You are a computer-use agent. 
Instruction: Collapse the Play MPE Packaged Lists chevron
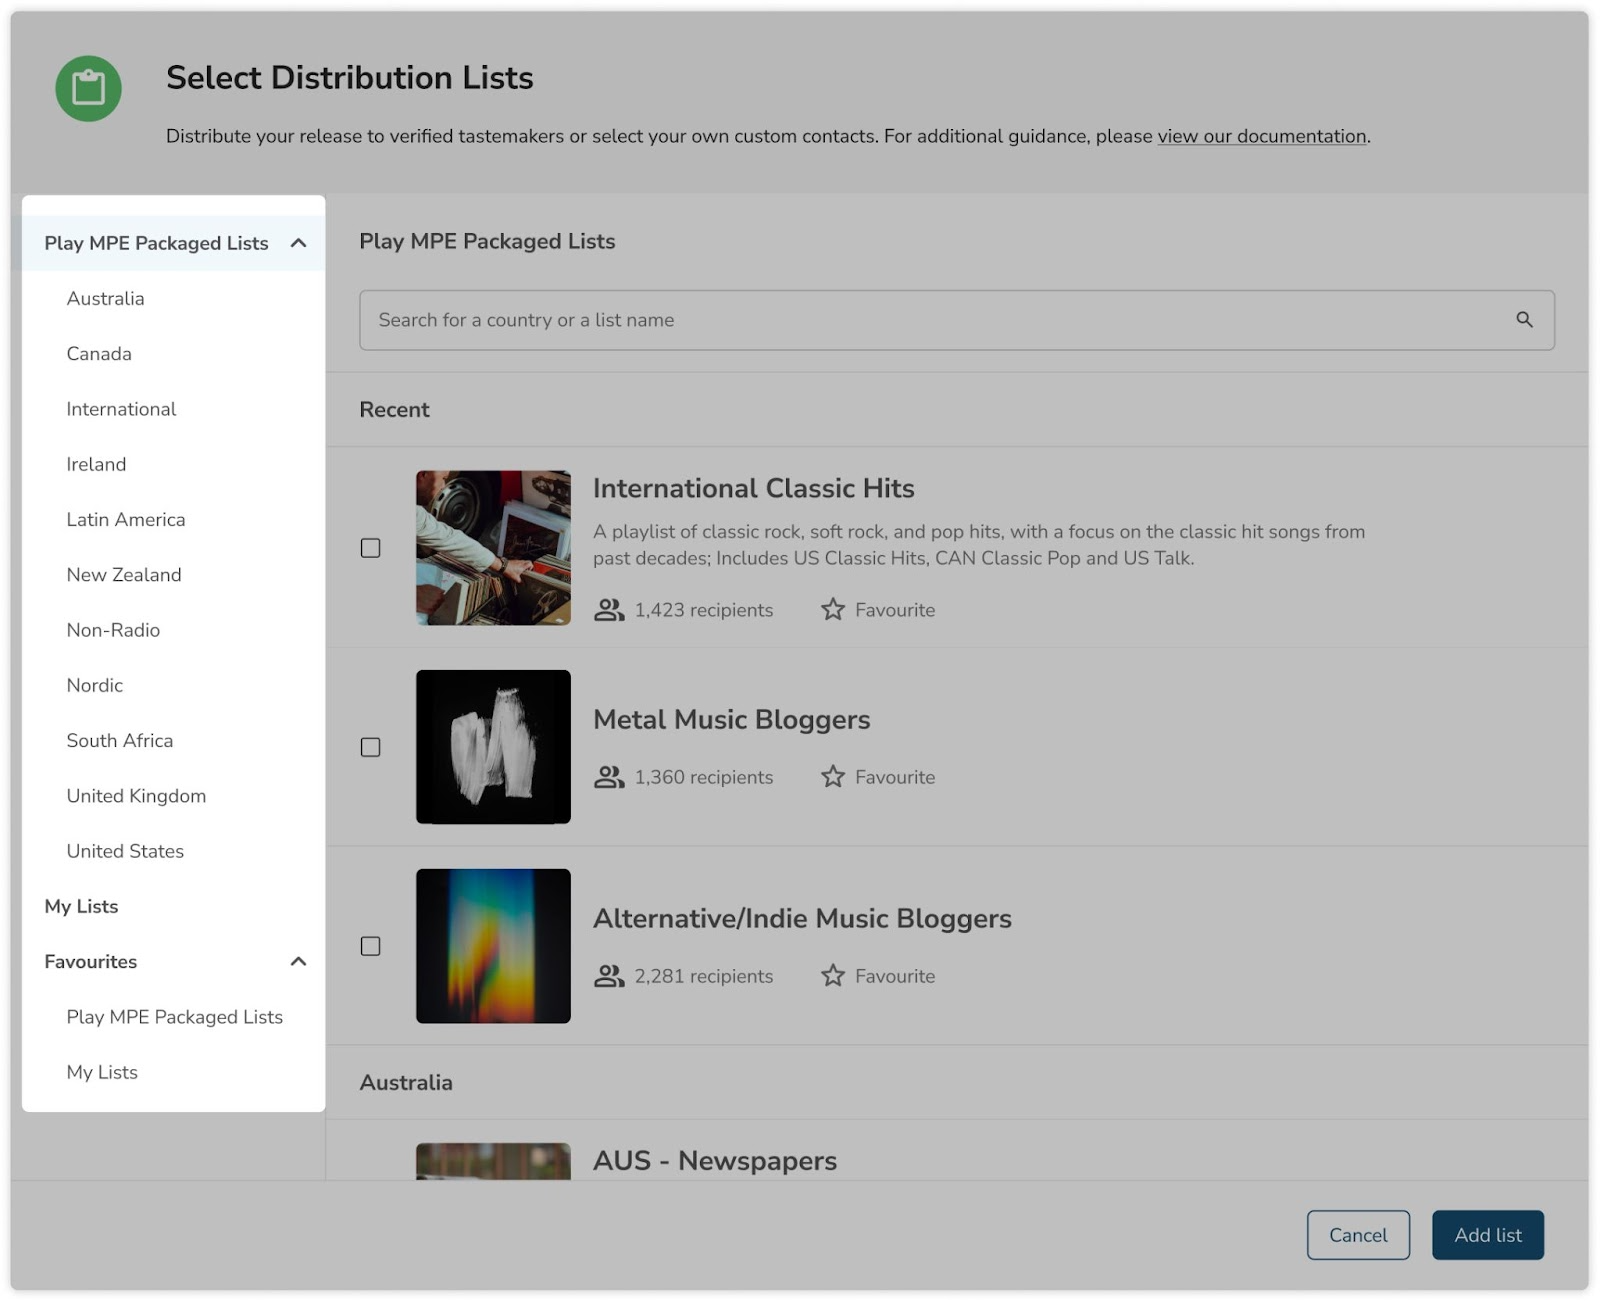[x=298, y=243]
